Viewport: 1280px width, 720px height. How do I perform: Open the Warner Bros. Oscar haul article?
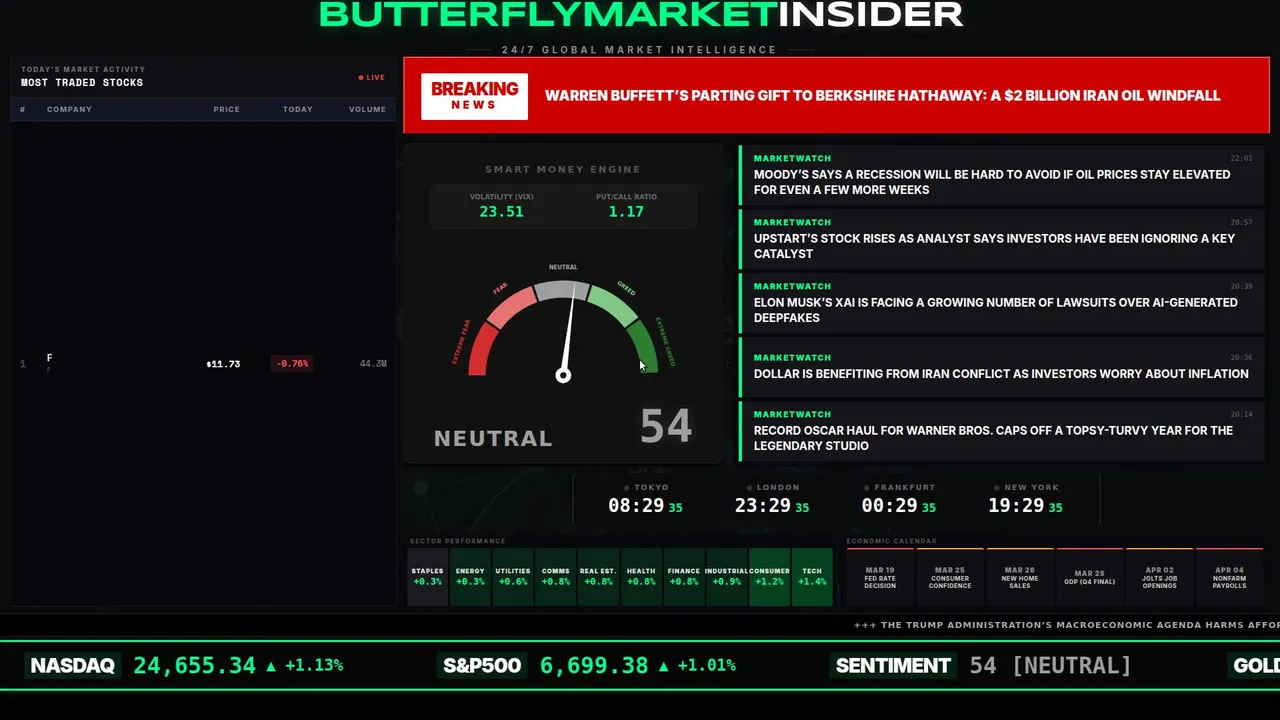point(1002,431)
